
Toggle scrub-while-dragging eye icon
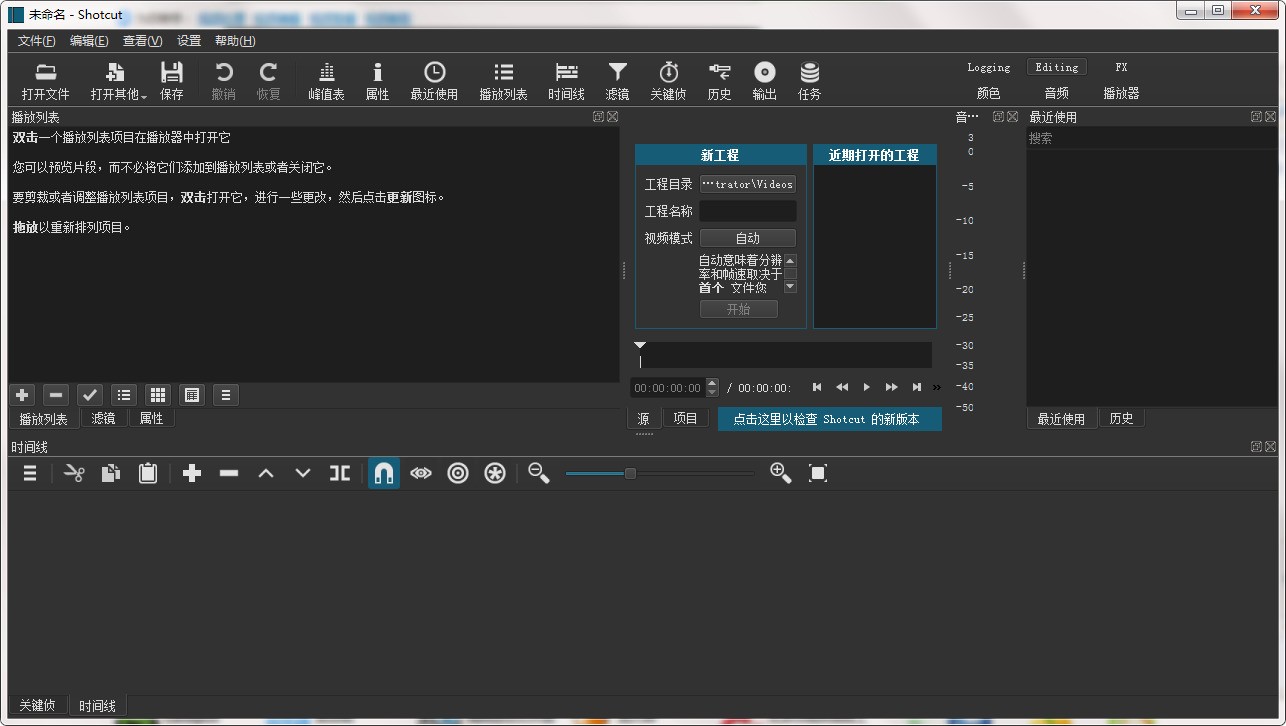point(420,473)
